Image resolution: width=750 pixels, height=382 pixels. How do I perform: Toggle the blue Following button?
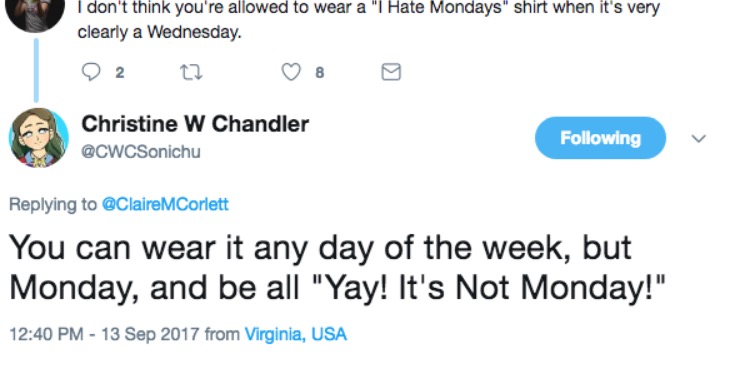pyautogui.click(x=600, y=138)
